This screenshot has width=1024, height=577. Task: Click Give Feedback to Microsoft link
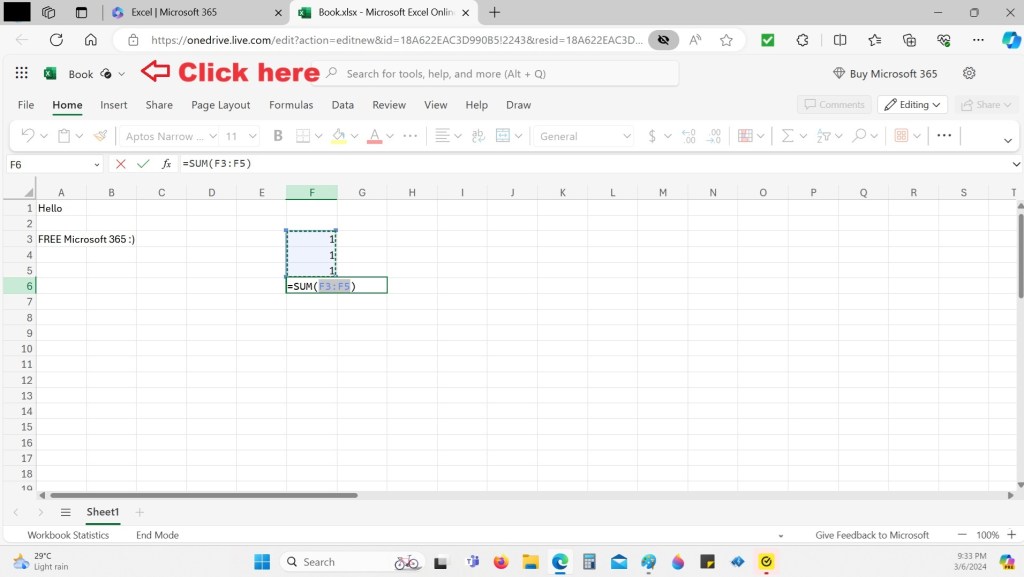click(872, 535)
